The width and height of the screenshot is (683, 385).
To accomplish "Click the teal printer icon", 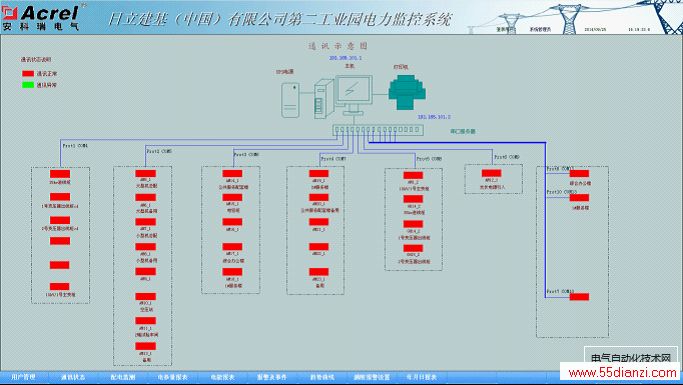I will tap(407, 92).
